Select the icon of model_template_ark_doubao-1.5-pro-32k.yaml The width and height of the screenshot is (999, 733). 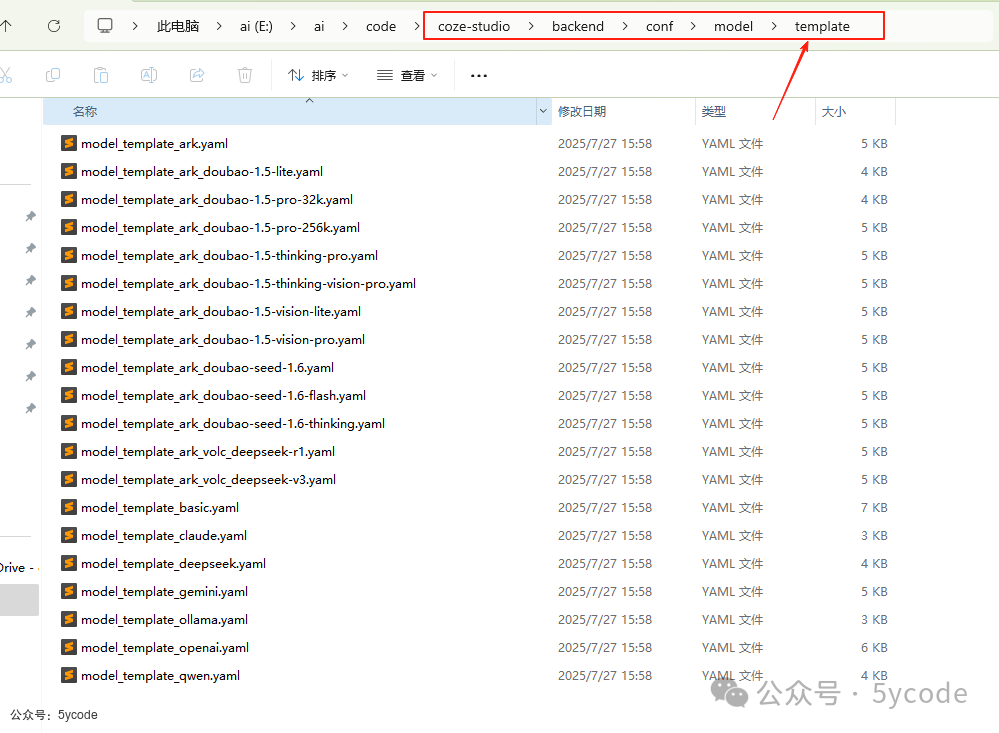coord(69,199)
